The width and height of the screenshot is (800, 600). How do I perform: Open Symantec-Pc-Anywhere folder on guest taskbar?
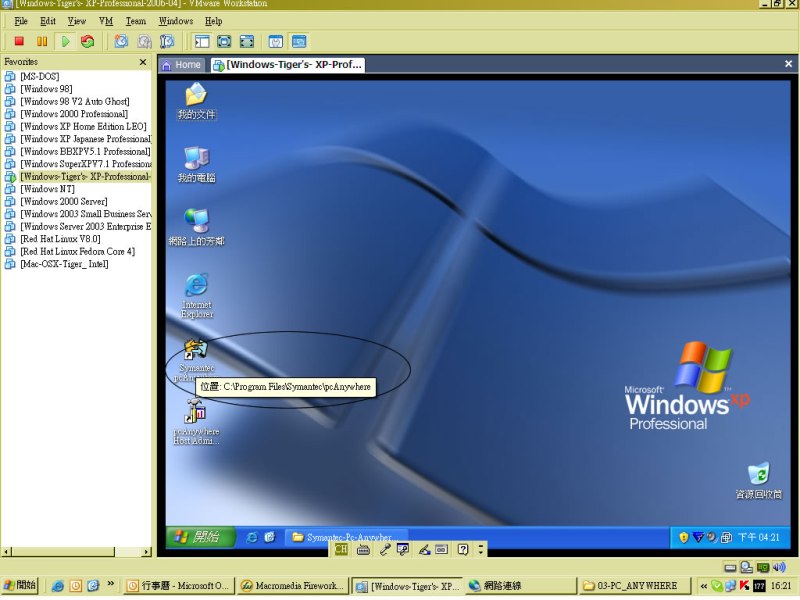(347, 537)
